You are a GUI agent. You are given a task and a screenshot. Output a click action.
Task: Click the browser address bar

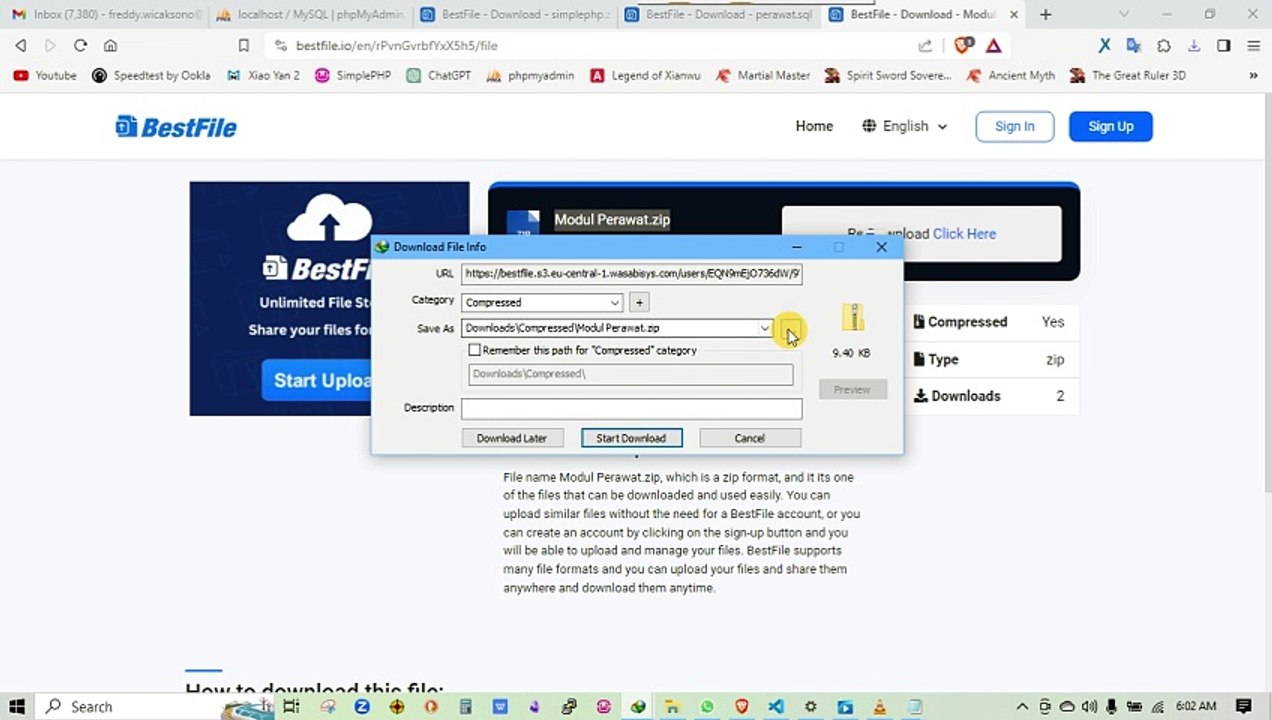point(590,45)
